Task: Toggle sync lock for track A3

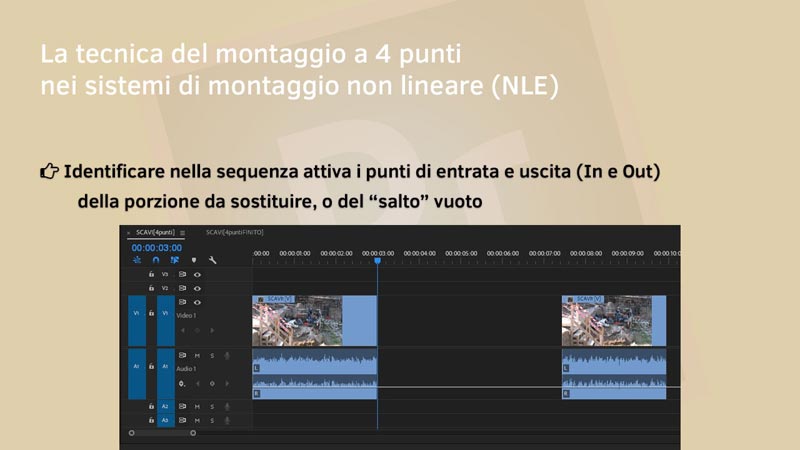Action: pyautogui.click(x=182, y=420)
